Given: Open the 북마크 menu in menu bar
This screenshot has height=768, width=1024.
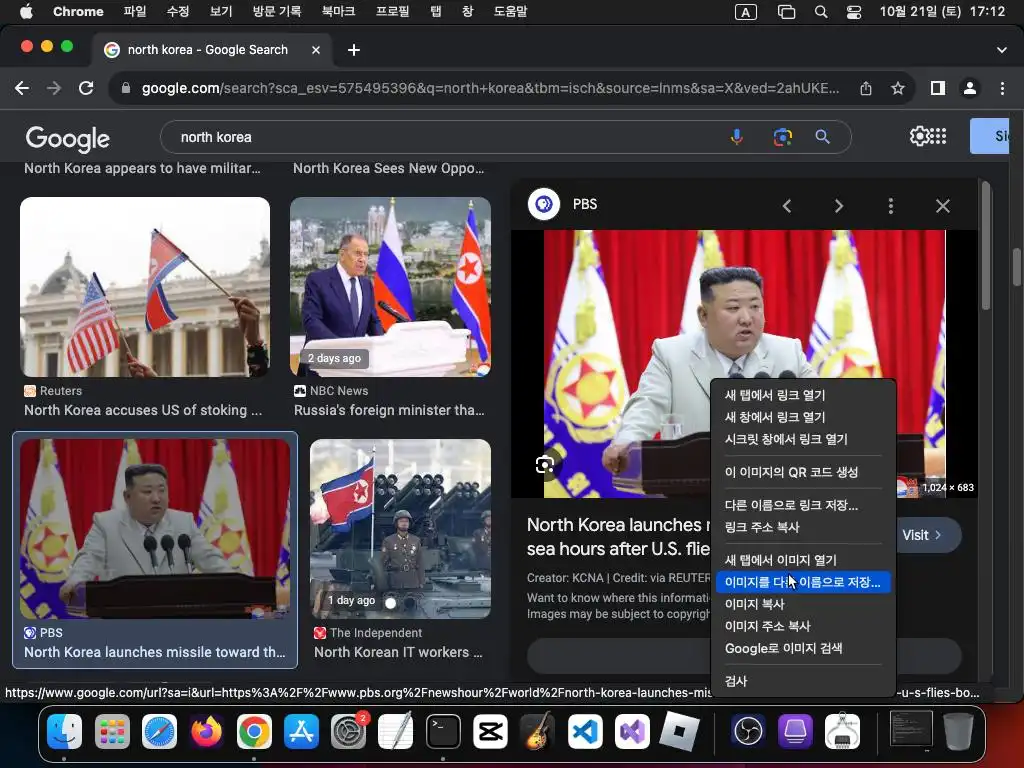Looking at the screenshot, I should (338, 12).
